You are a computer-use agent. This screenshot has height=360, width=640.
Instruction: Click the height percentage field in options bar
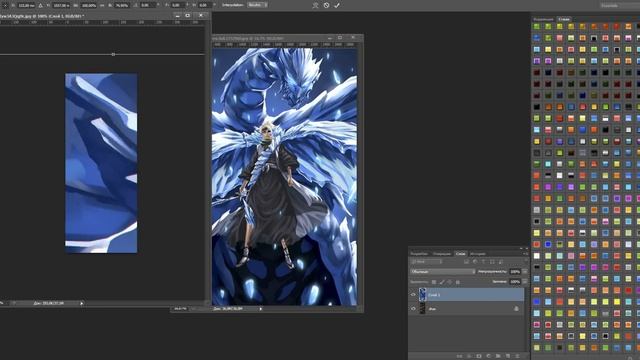point(122,5)
